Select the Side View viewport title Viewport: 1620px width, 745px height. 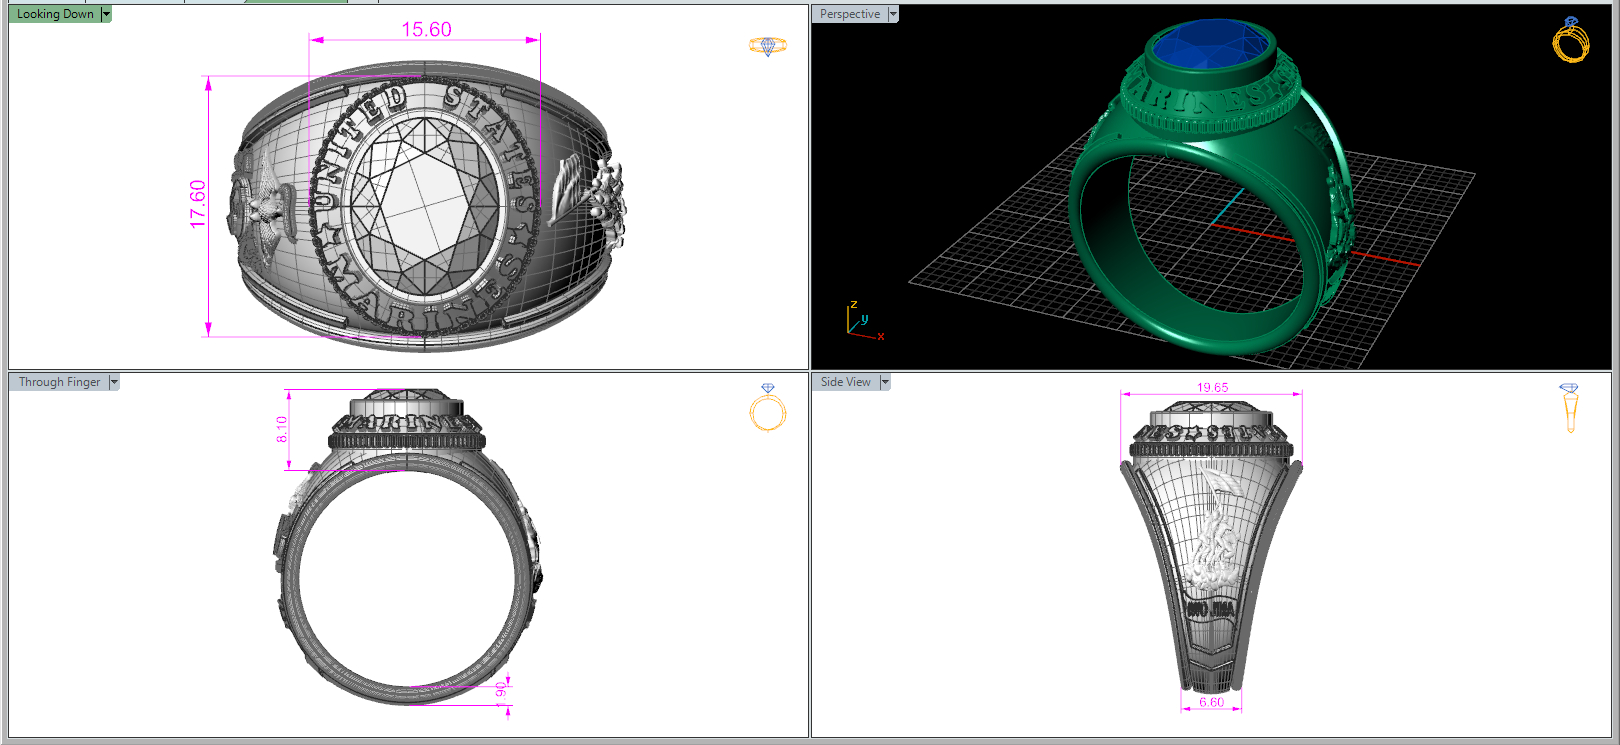(x=846, y=382)
